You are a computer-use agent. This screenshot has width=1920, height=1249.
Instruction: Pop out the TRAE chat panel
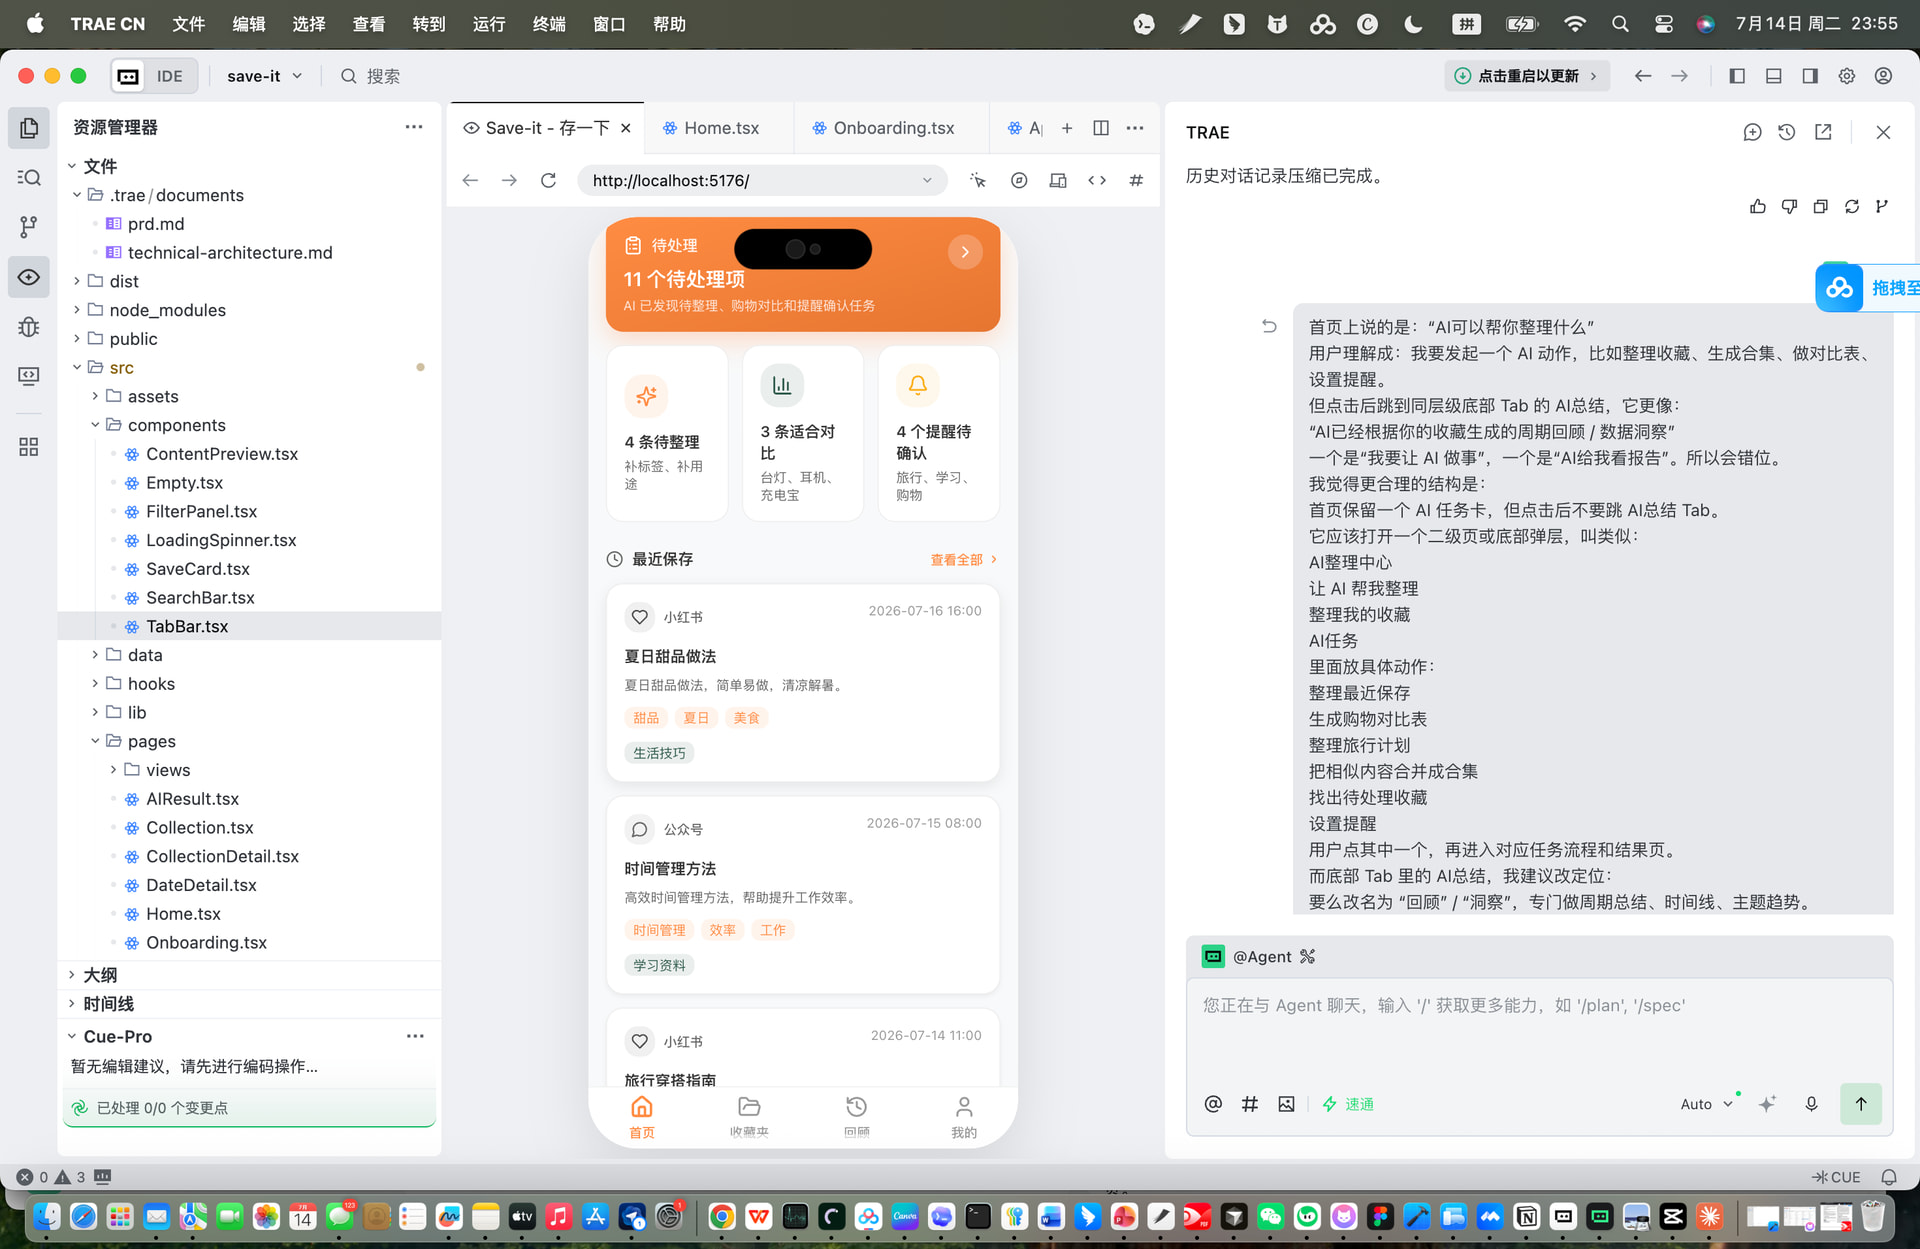point(1823,132)
